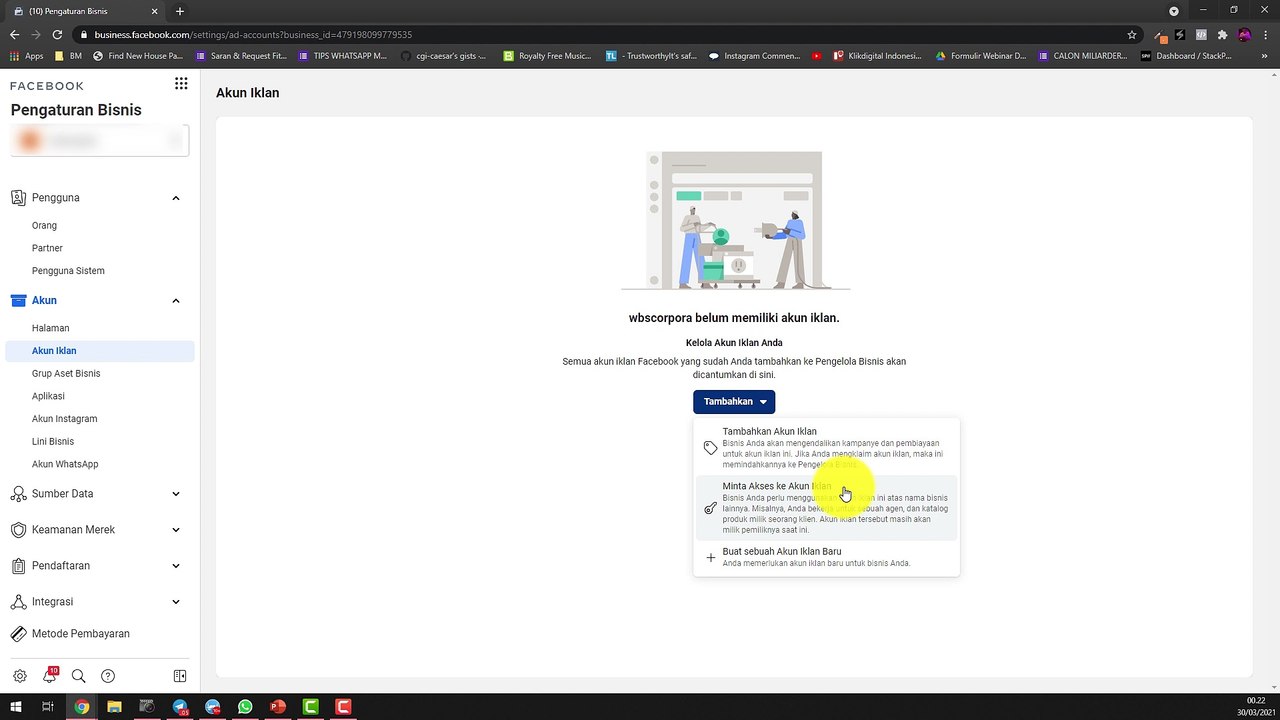
Task: Collapse the Akun section chevron
Action: click(176, 300)
